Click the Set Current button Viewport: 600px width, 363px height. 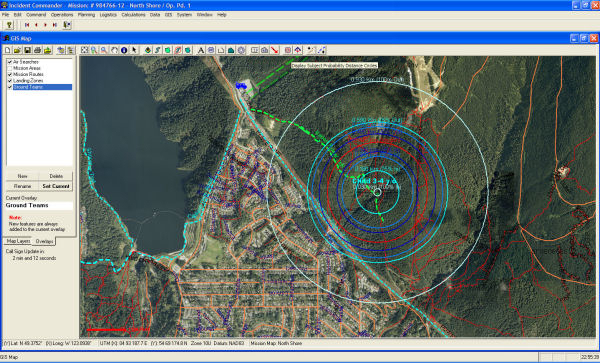[x=56, y=186]
